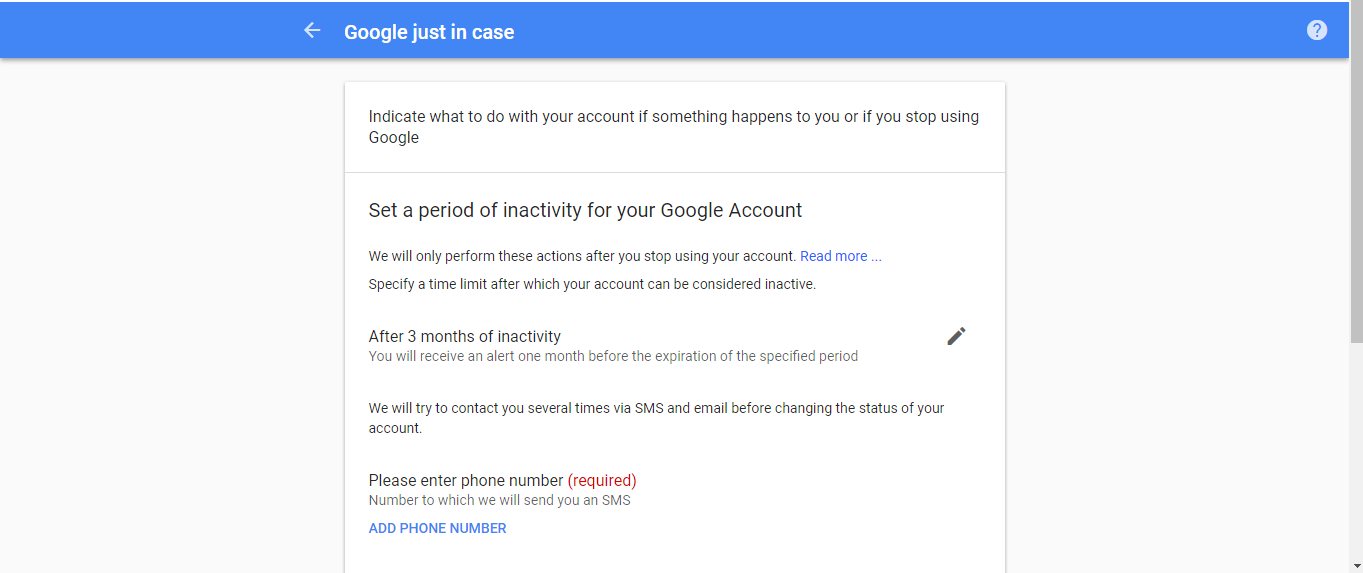This screenshot has height=573, width=1363.
Task: Select the "After 3 months of inactivity" setting
Action: click(x=465, y=337)
